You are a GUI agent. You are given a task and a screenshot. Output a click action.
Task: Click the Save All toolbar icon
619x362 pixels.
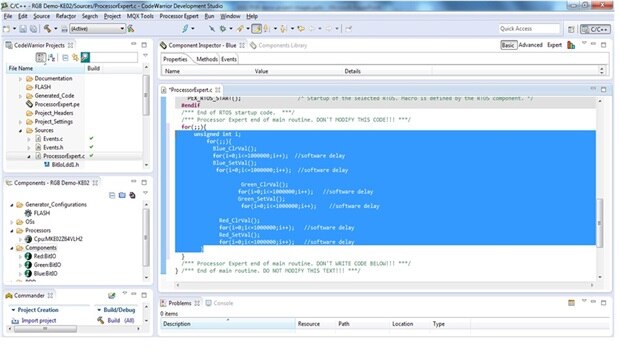pyautogui.click(x=34, y=29)
